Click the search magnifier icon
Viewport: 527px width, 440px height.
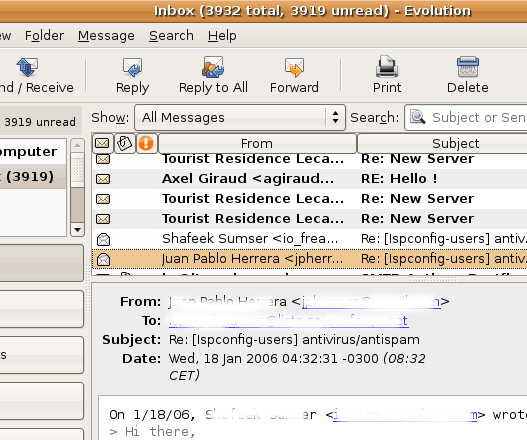[x=418, y=117]
